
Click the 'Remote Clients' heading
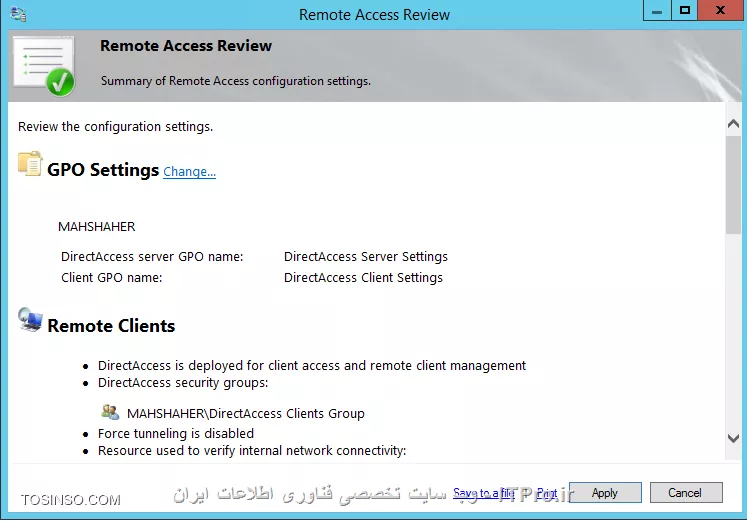click(x=111, y=326)
